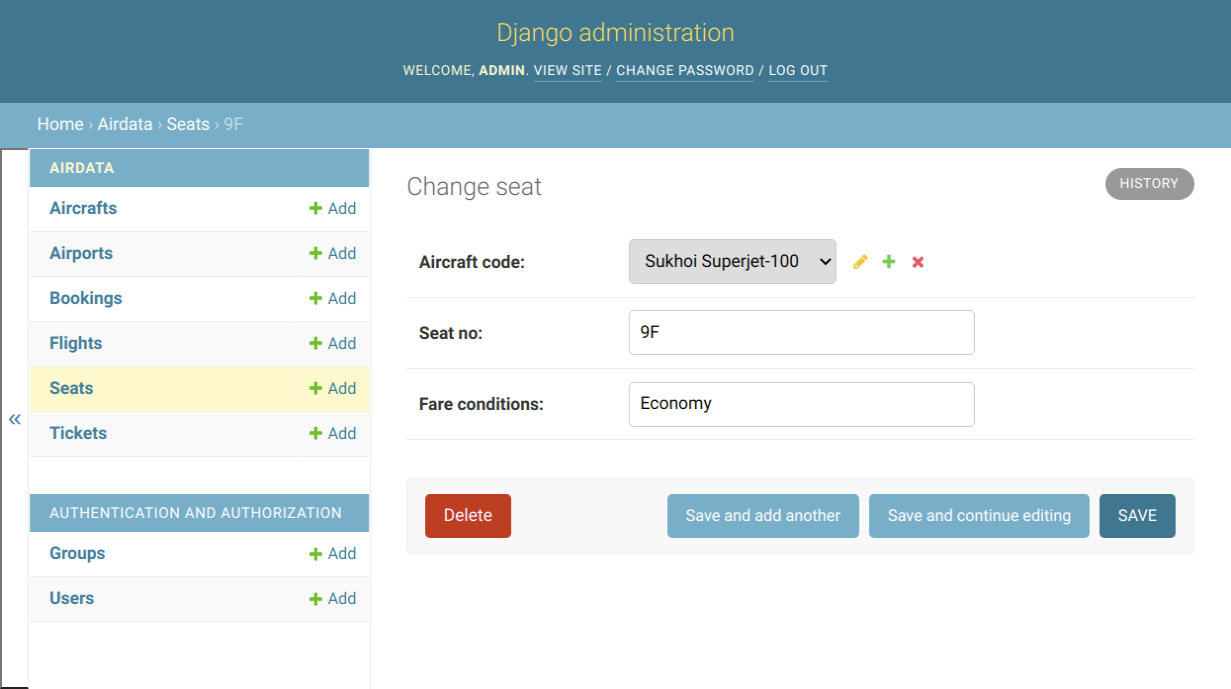
Task: Click the Add icon next to Bookings
Action: 332,298
